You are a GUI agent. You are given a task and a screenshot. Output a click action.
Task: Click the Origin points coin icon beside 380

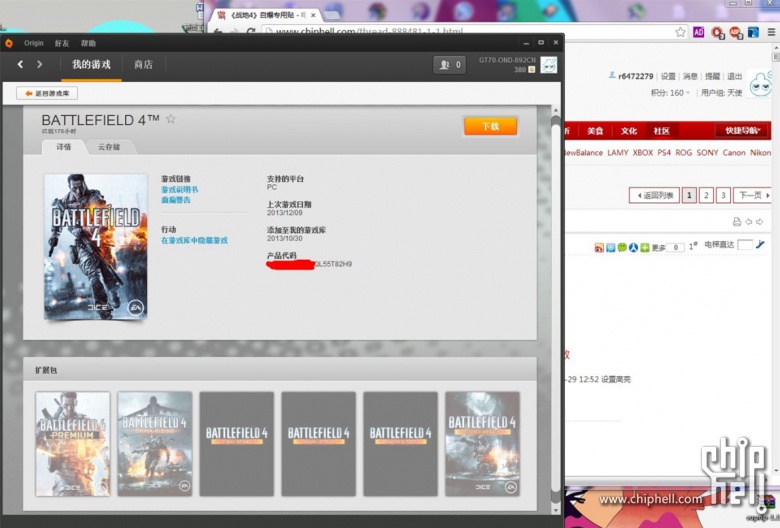(x=531, y=70)
